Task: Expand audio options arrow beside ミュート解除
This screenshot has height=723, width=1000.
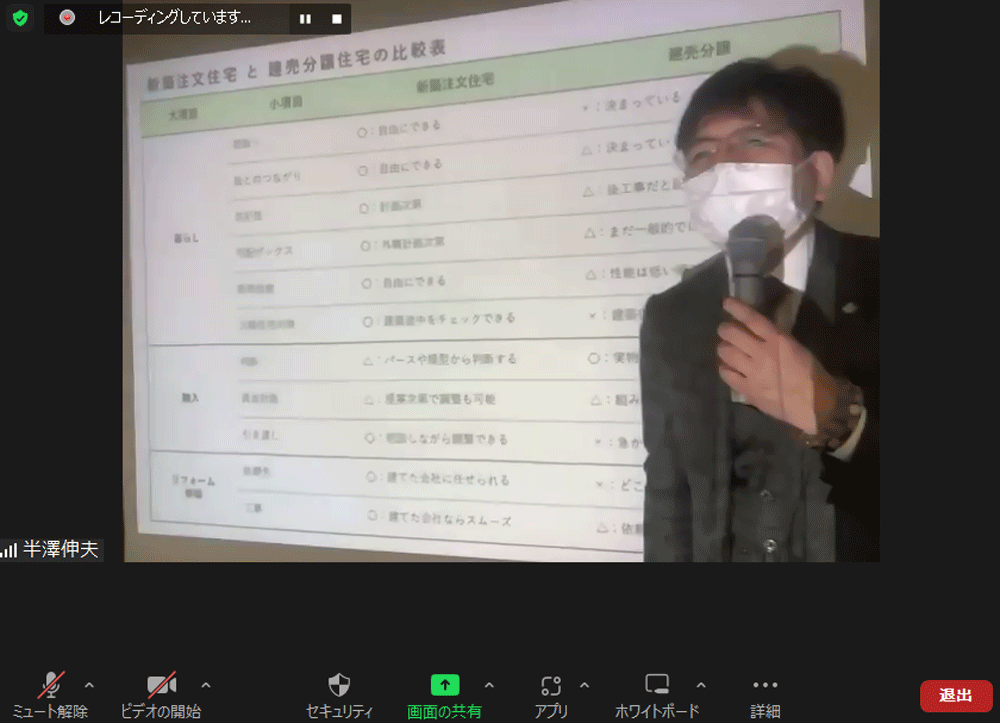Action: click(x=89, y=685)
